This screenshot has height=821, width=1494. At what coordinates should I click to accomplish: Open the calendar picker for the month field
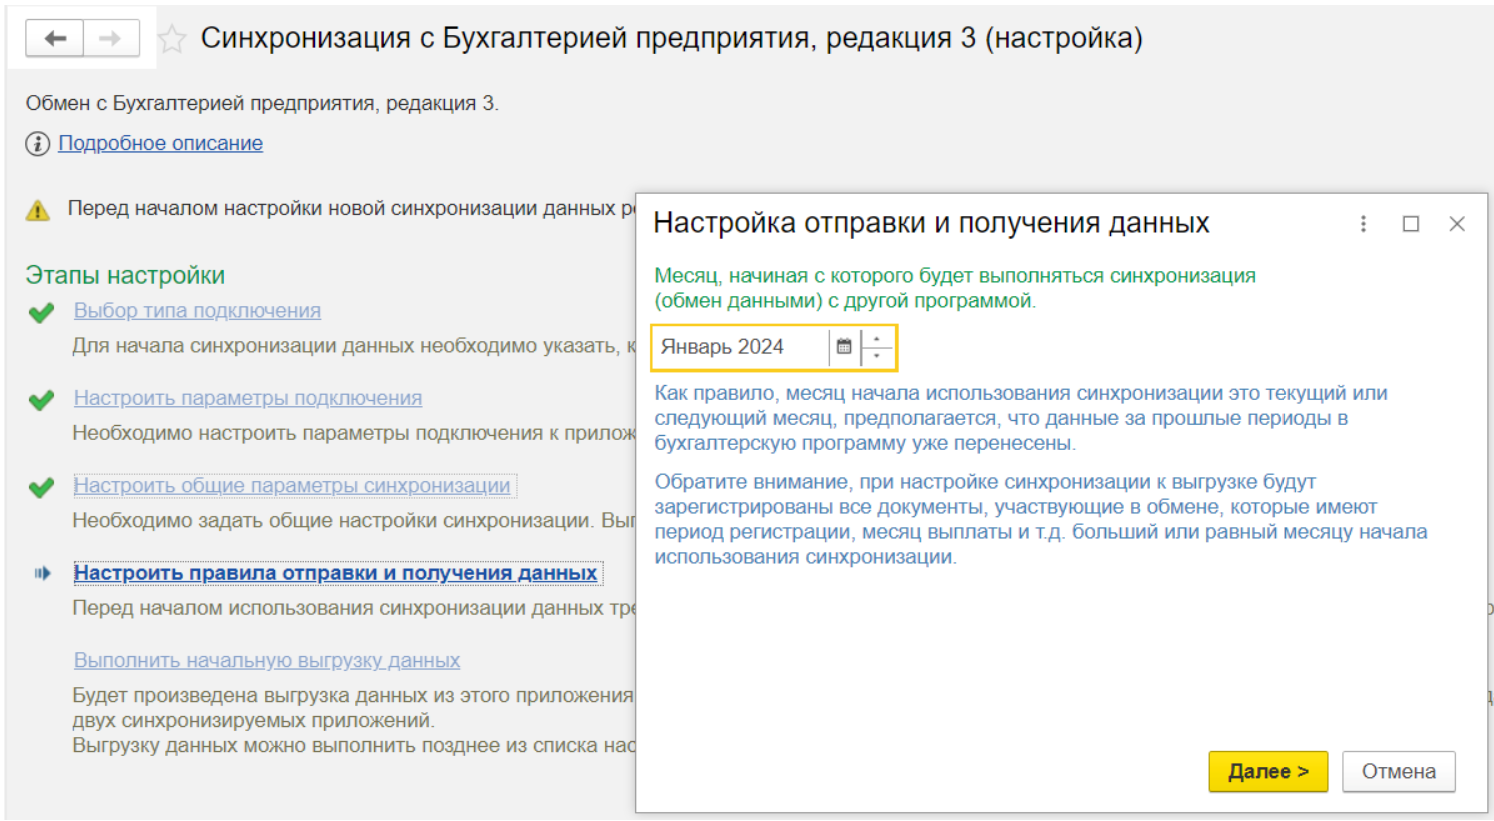click(844, 347)
